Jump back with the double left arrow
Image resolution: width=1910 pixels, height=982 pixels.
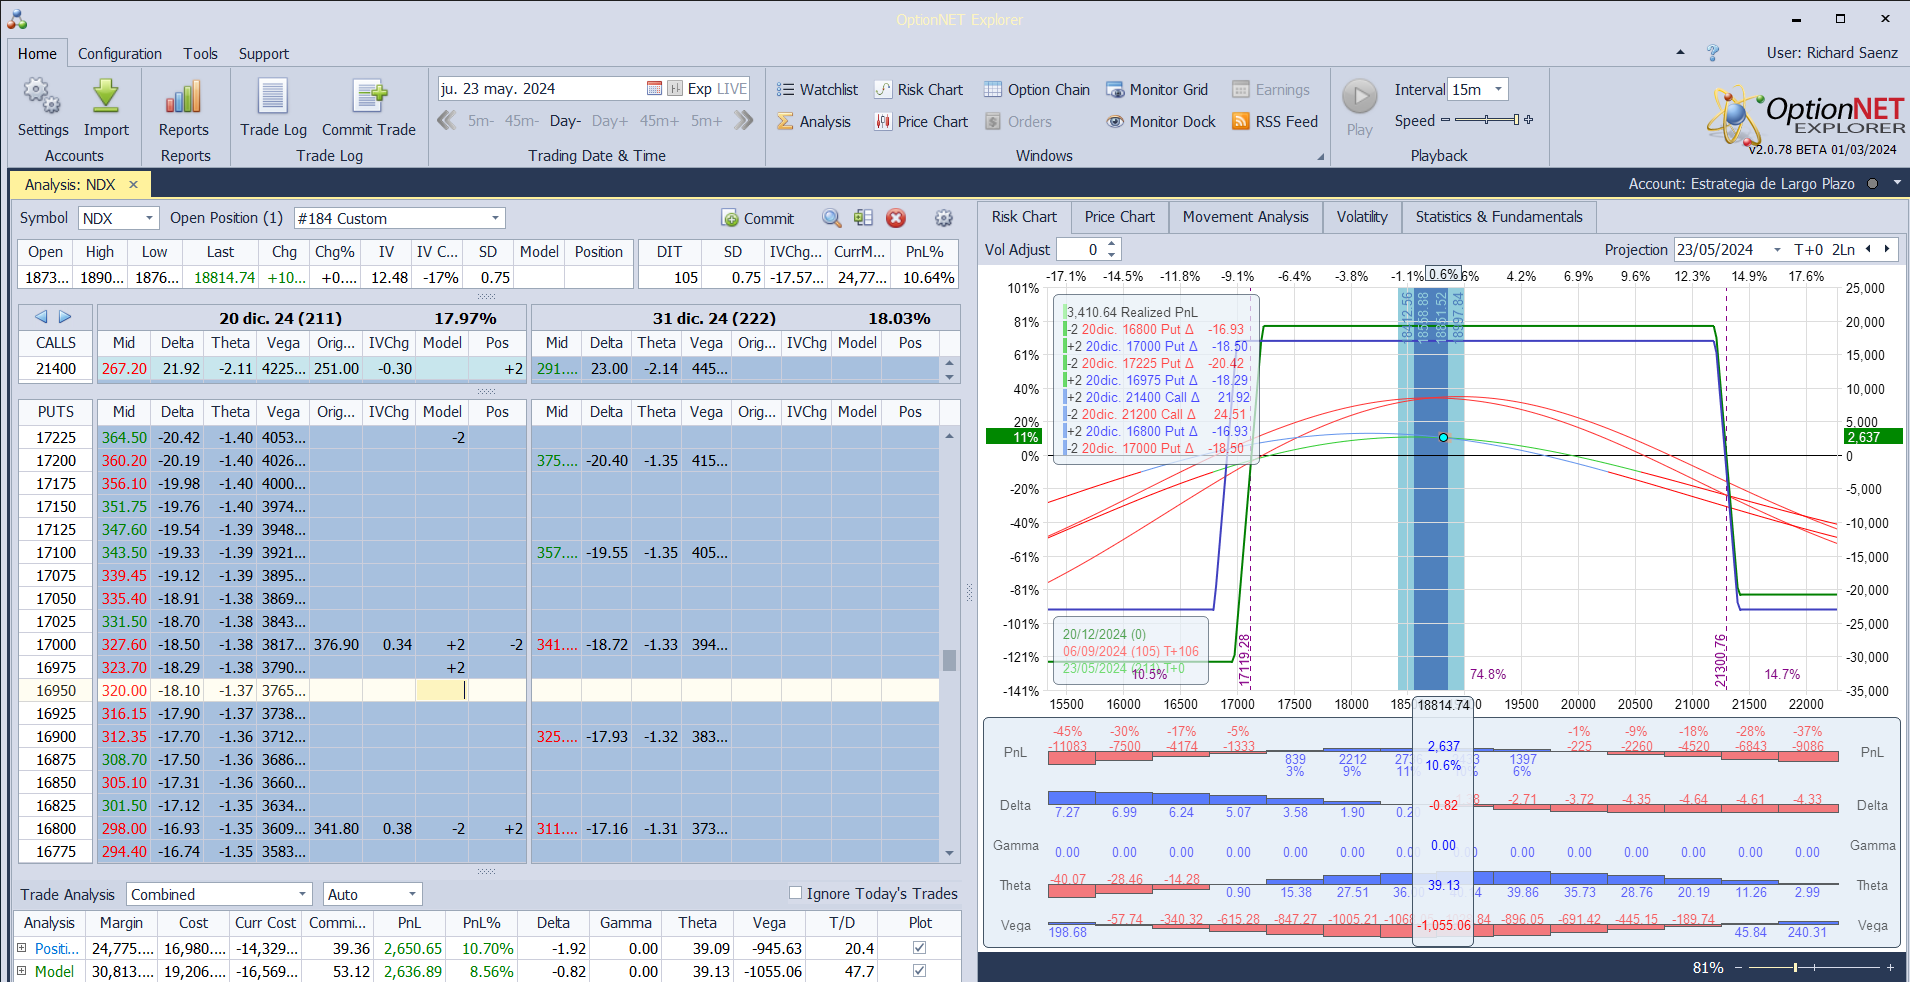(x=447, y=121)
